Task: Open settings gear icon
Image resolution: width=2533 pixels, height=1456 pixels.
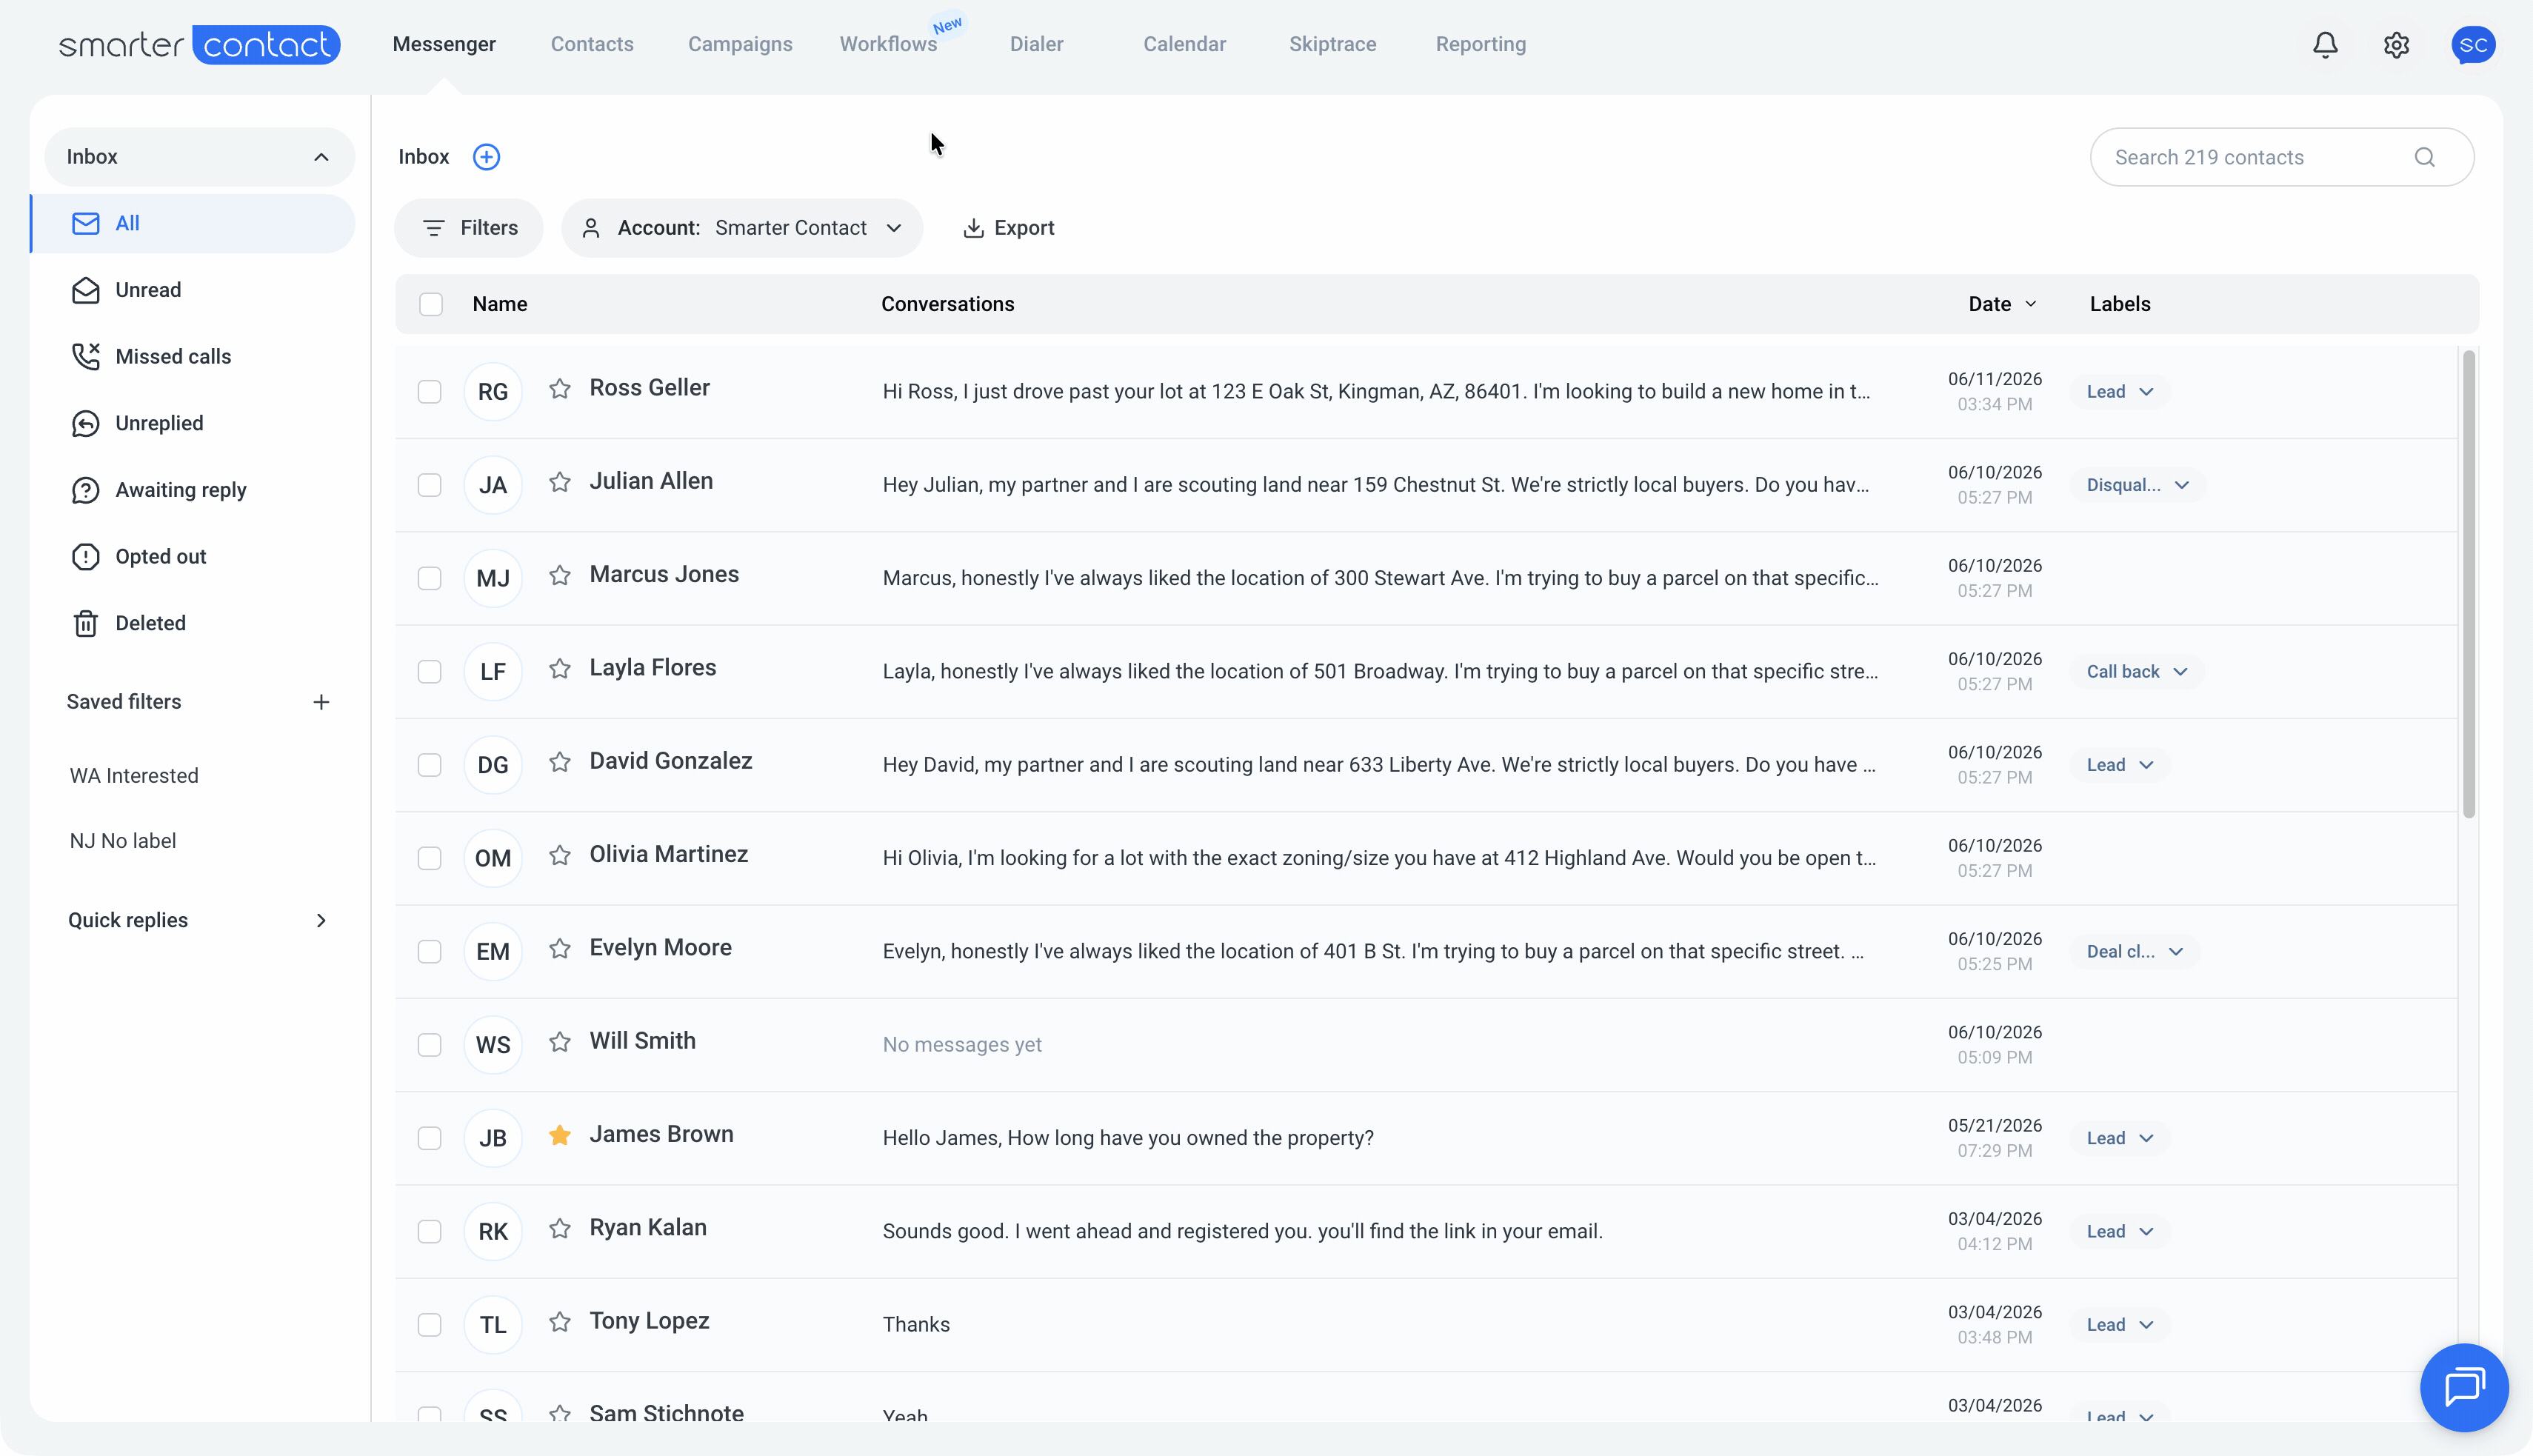Action: 2396,45
